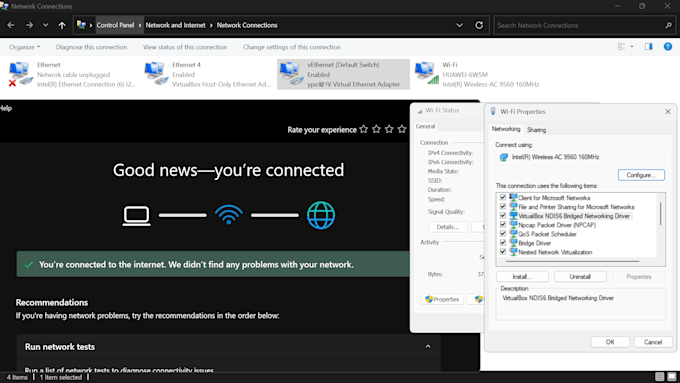
Task: Click the items list vertical scrollbar
Action: pos(660,213)
